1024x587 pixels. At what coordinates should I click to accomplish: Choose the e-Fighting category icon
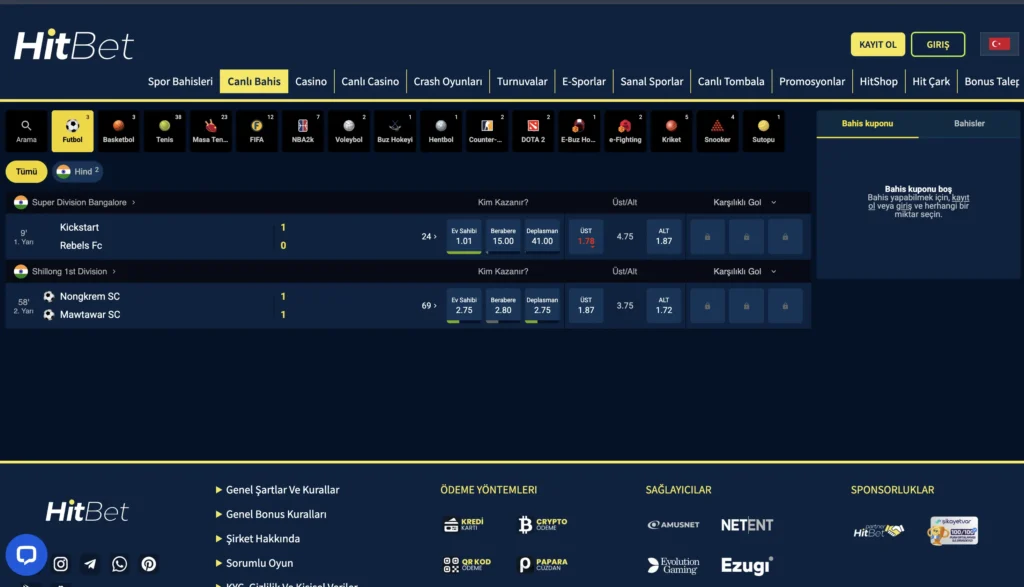[625, 131]
